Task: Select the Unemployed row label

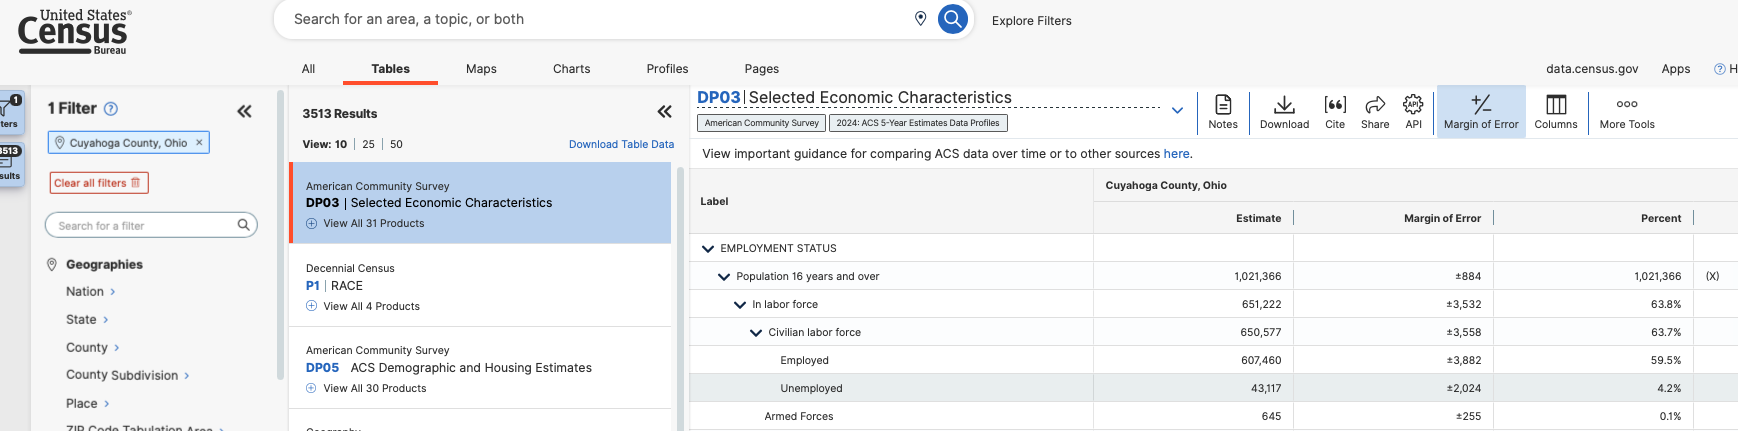Action: [811, 388]
